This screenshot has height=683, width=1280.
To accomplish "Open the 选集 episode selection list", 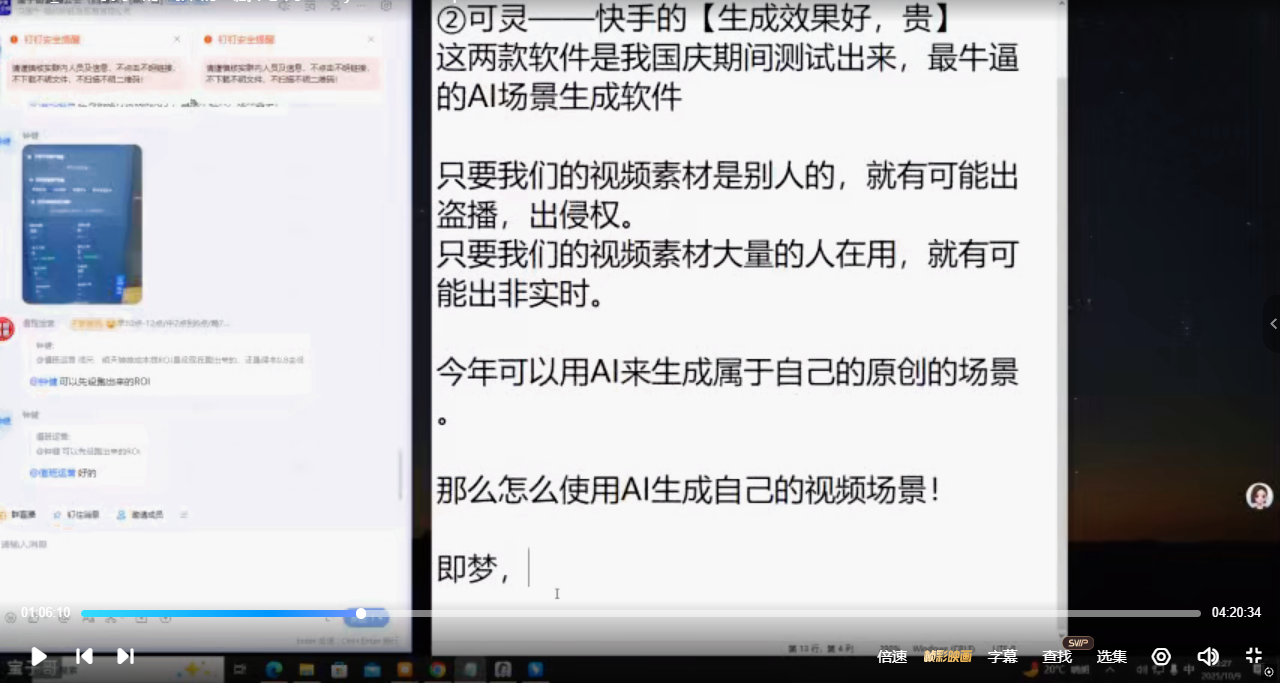I will pyautogui.click(x=1111, y=657).
